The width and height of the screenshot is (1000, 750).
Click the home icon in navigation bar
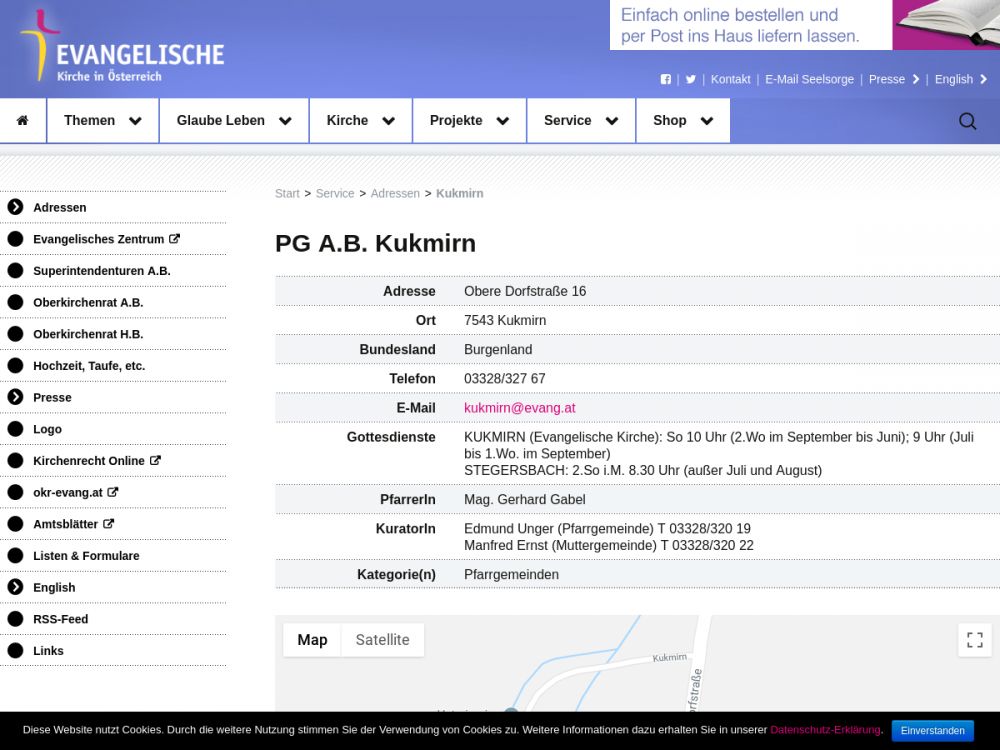pos(23,121)
